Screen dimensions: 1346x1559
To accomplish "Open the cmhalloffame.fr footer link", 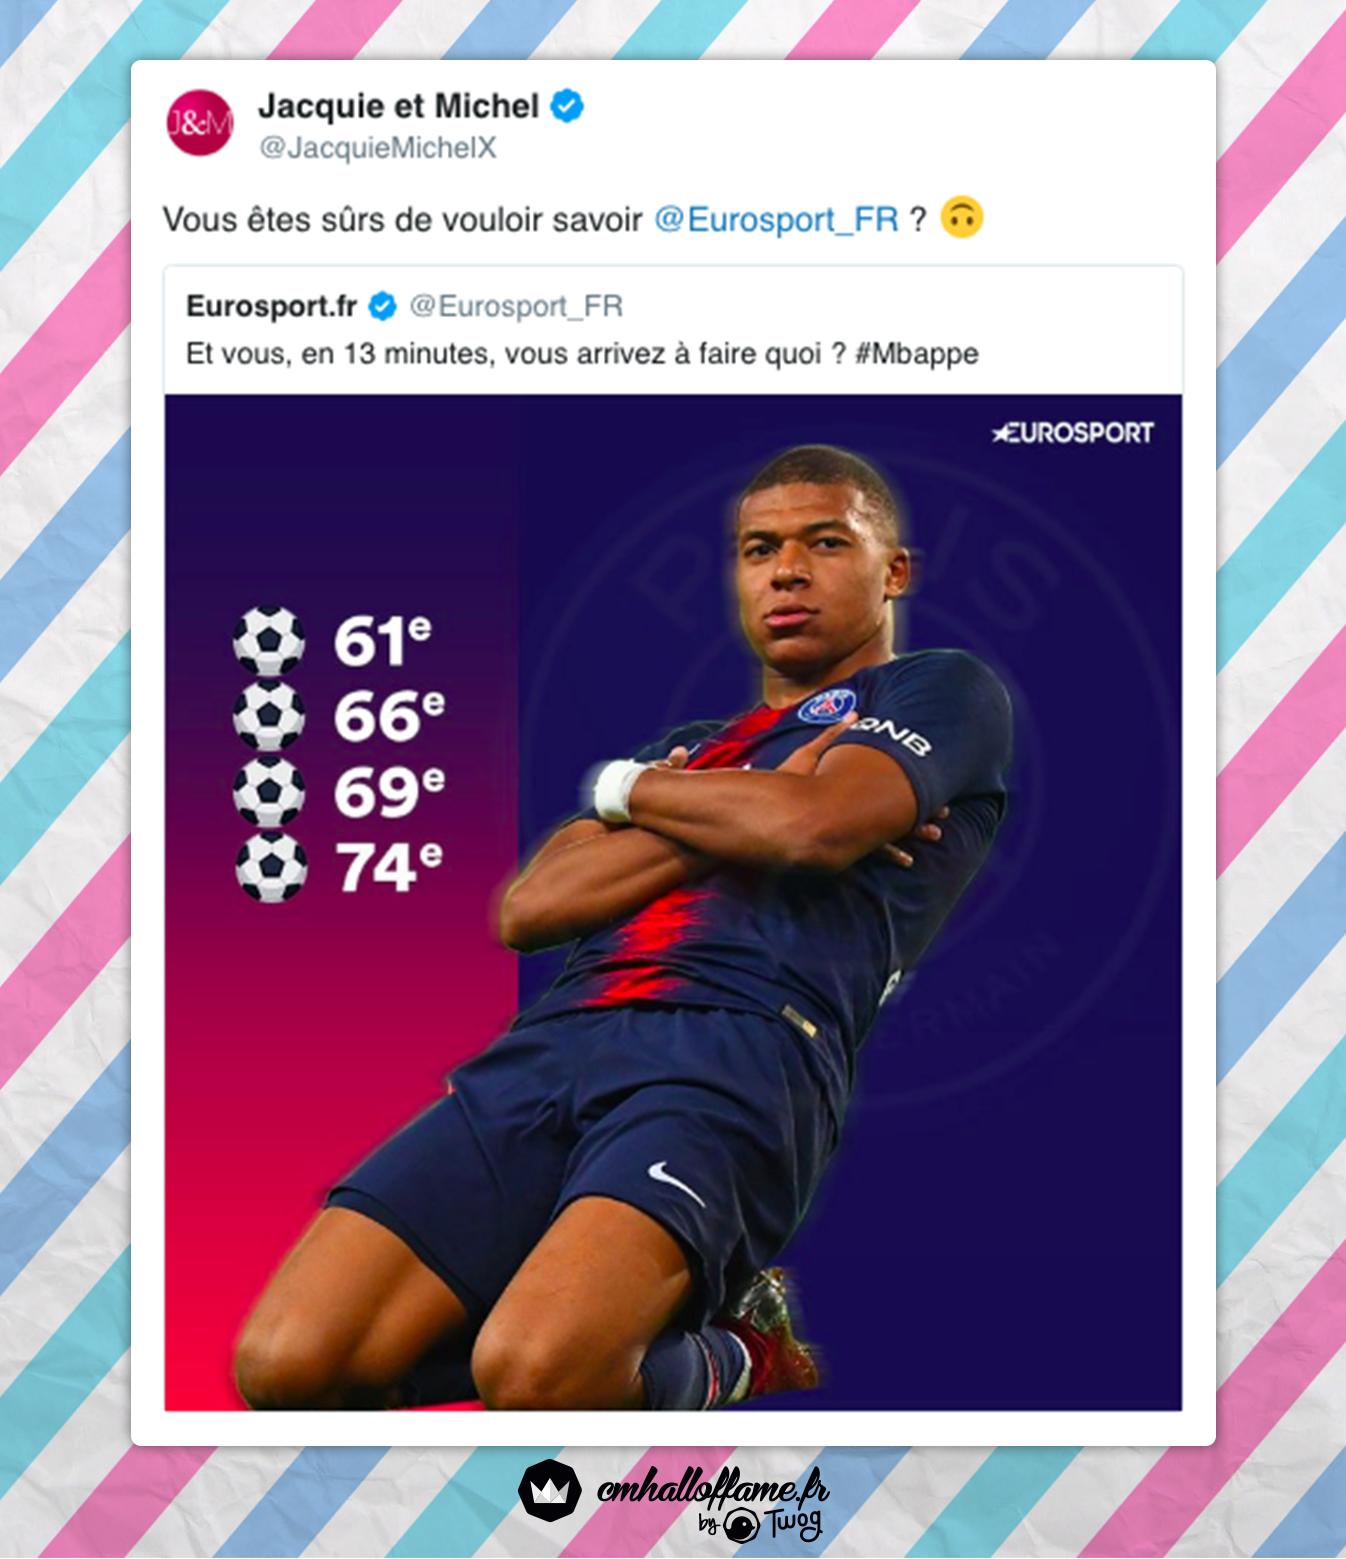I will point(712,1487).
